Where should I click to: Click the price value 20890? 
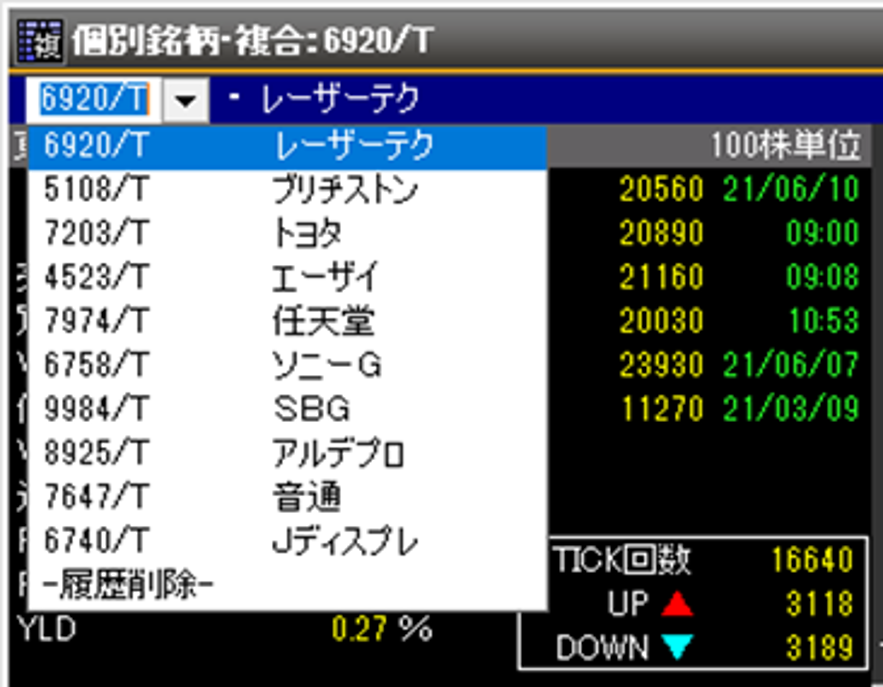coord(662,233)
